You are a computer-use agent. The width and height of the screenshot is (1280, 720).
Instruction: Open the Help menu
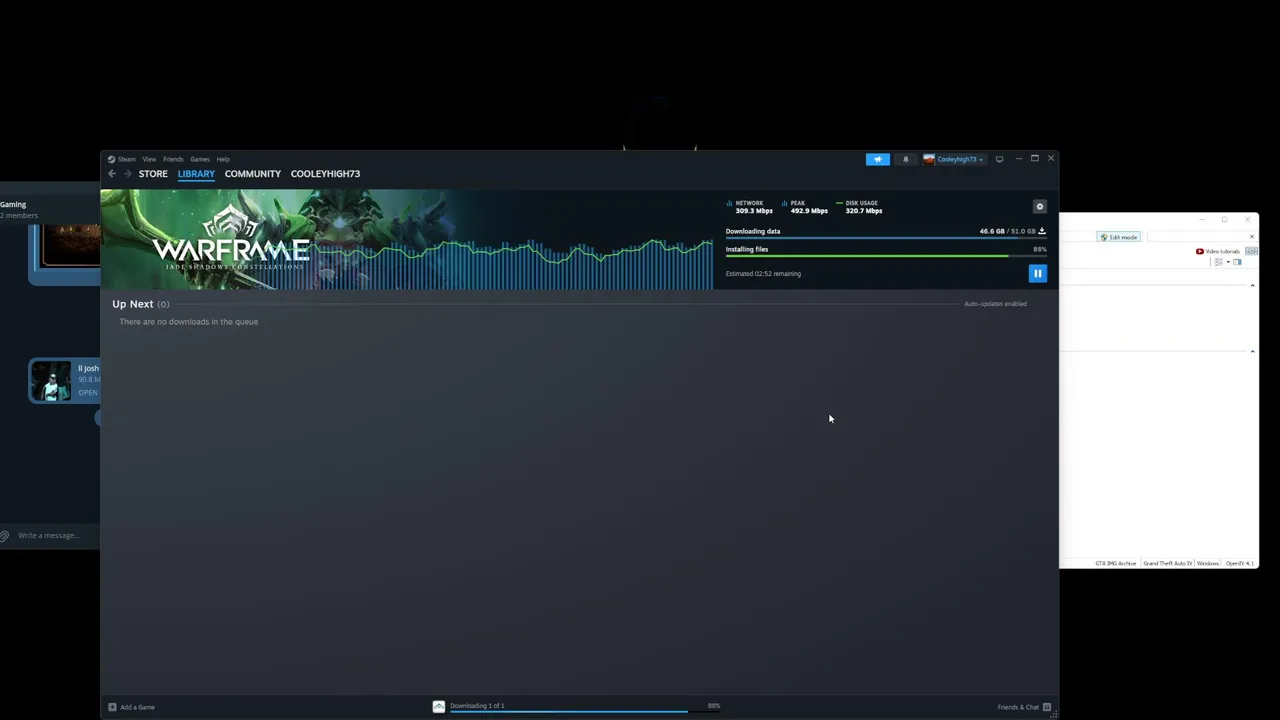(223, 159)
